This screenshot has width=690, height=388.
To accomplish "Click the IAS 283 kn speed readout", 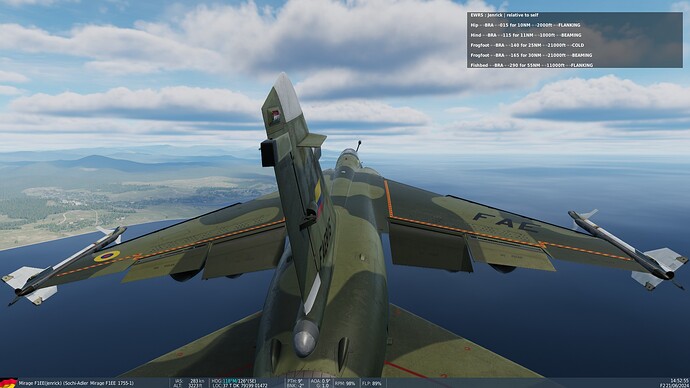I will [x=190, y=381].
